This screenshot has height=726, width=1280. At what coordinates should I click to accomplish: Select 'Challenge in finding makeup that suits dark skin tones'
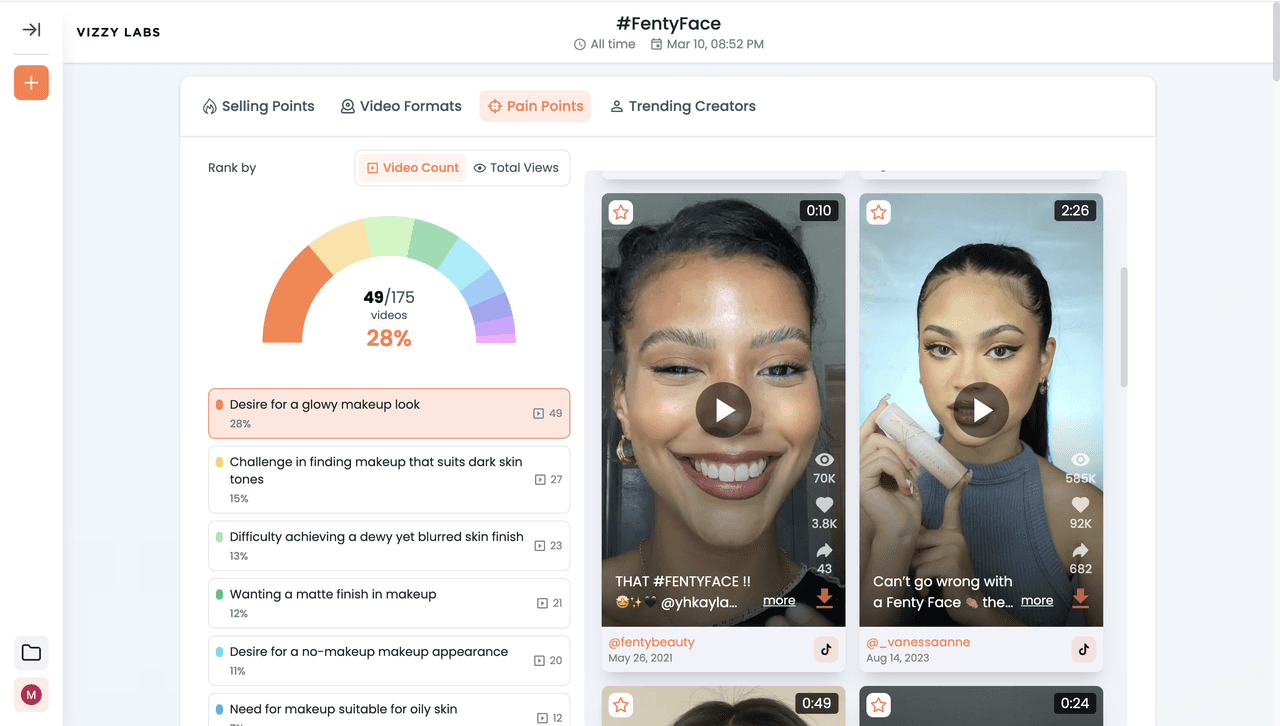click(x=389, y=479)
